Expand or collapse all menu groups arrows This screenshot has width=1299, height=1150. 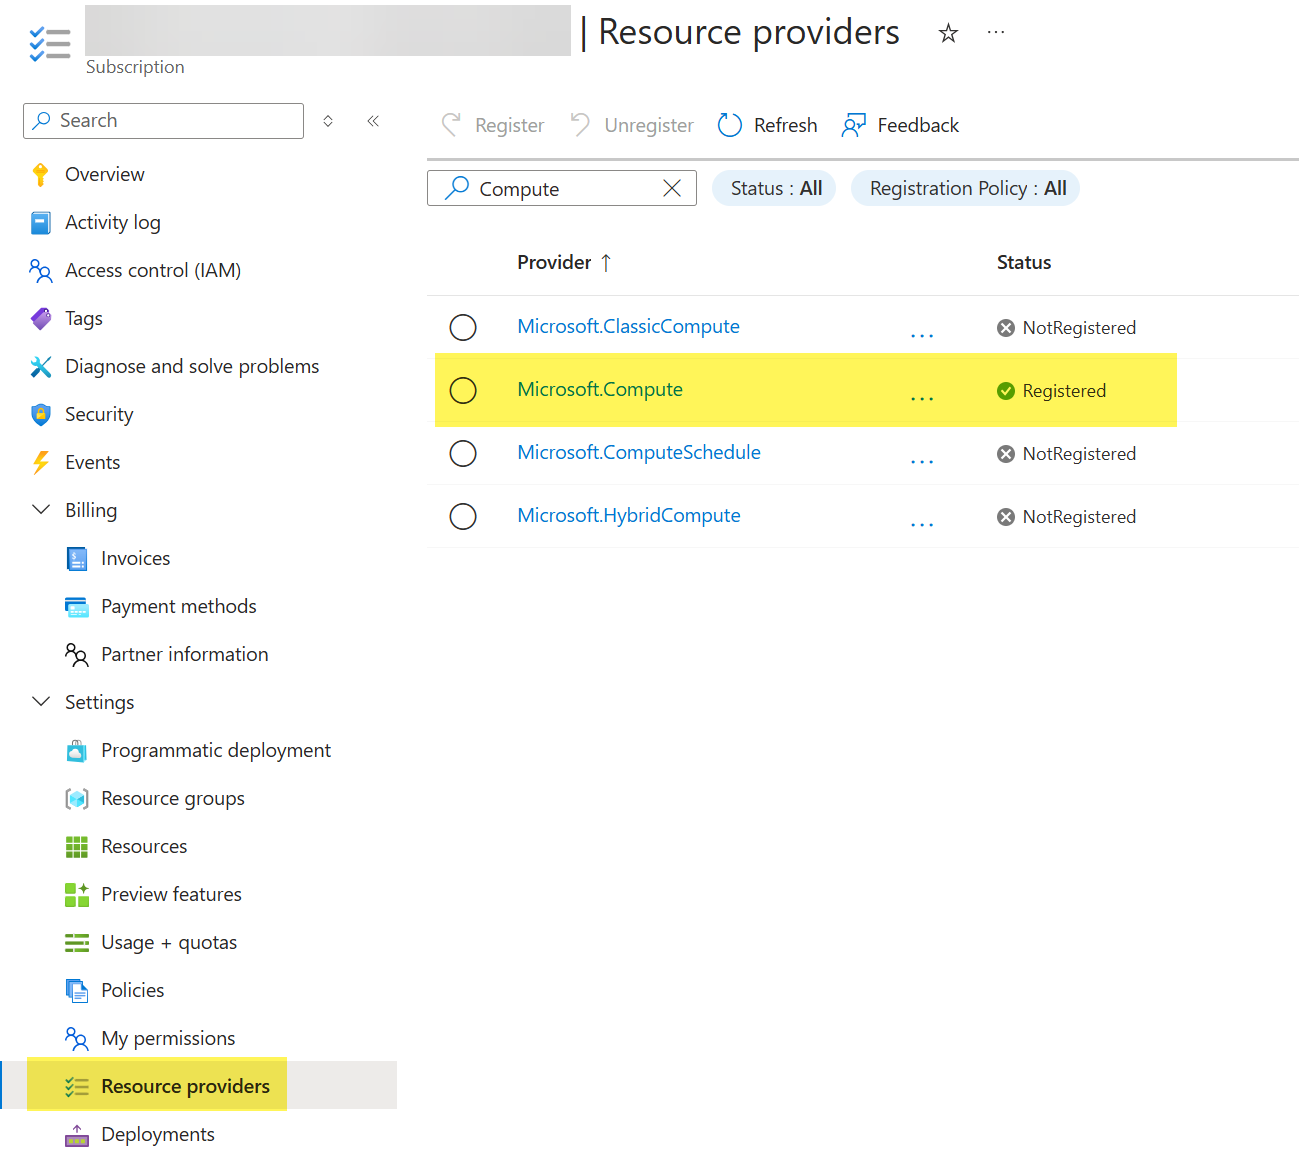tap(328, 121)
